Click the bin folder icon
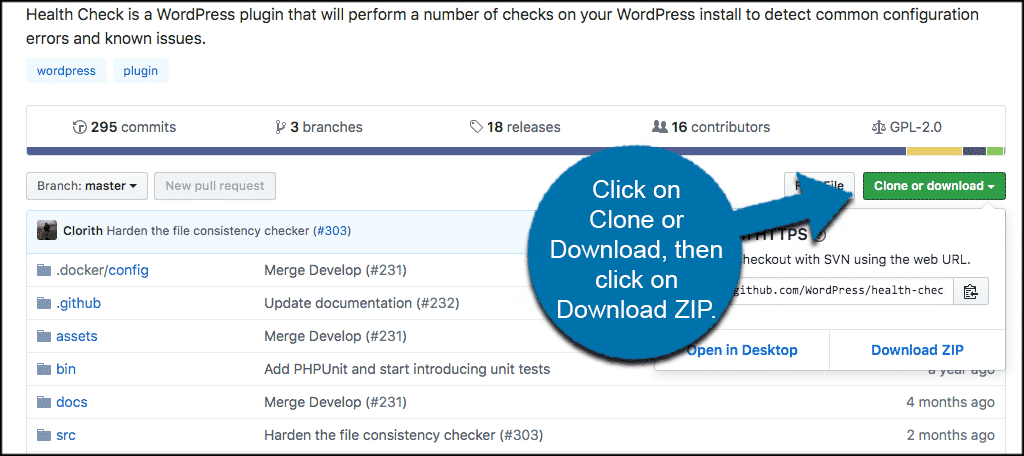The width and height of the screenshot is (1024, 456). pos(44,369)
